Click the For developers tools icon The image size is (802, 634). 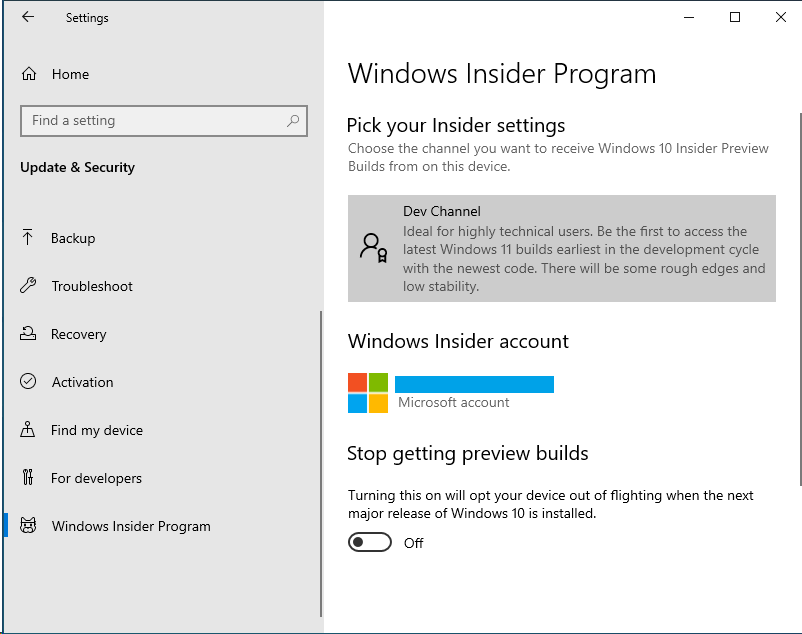28,477
